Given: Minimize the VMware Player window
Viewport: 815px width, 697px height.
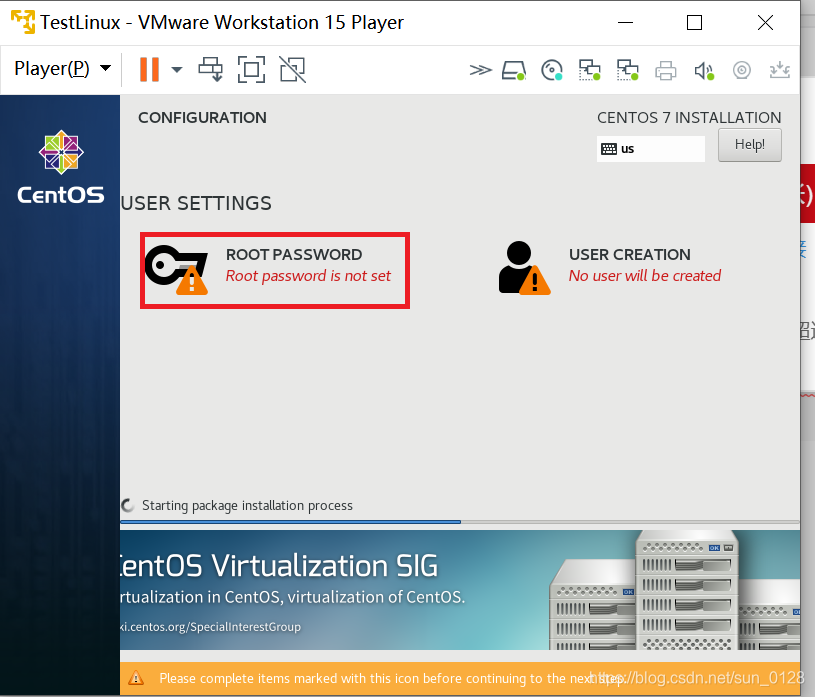Looking at the screenshot, I should (625, 22).
